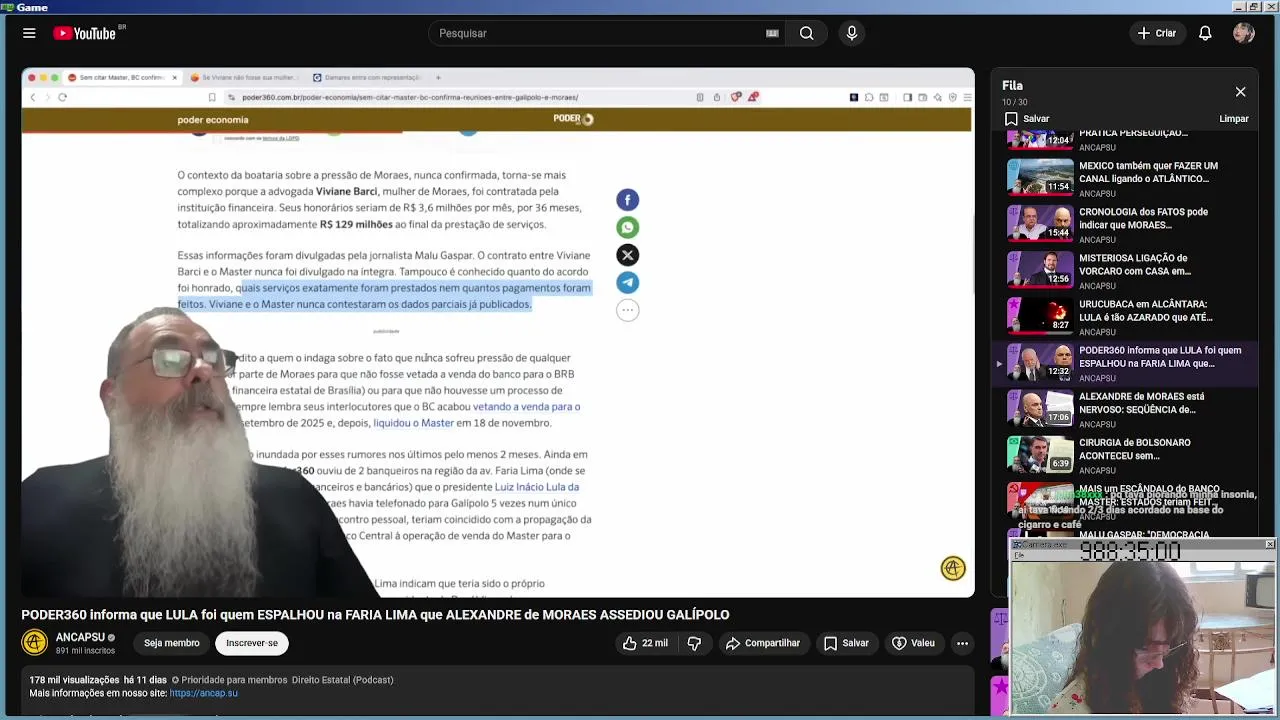Open the on-screen keyboard in the search box
The height and width of the screenshot is (720, 1280).
coord(772,33)
